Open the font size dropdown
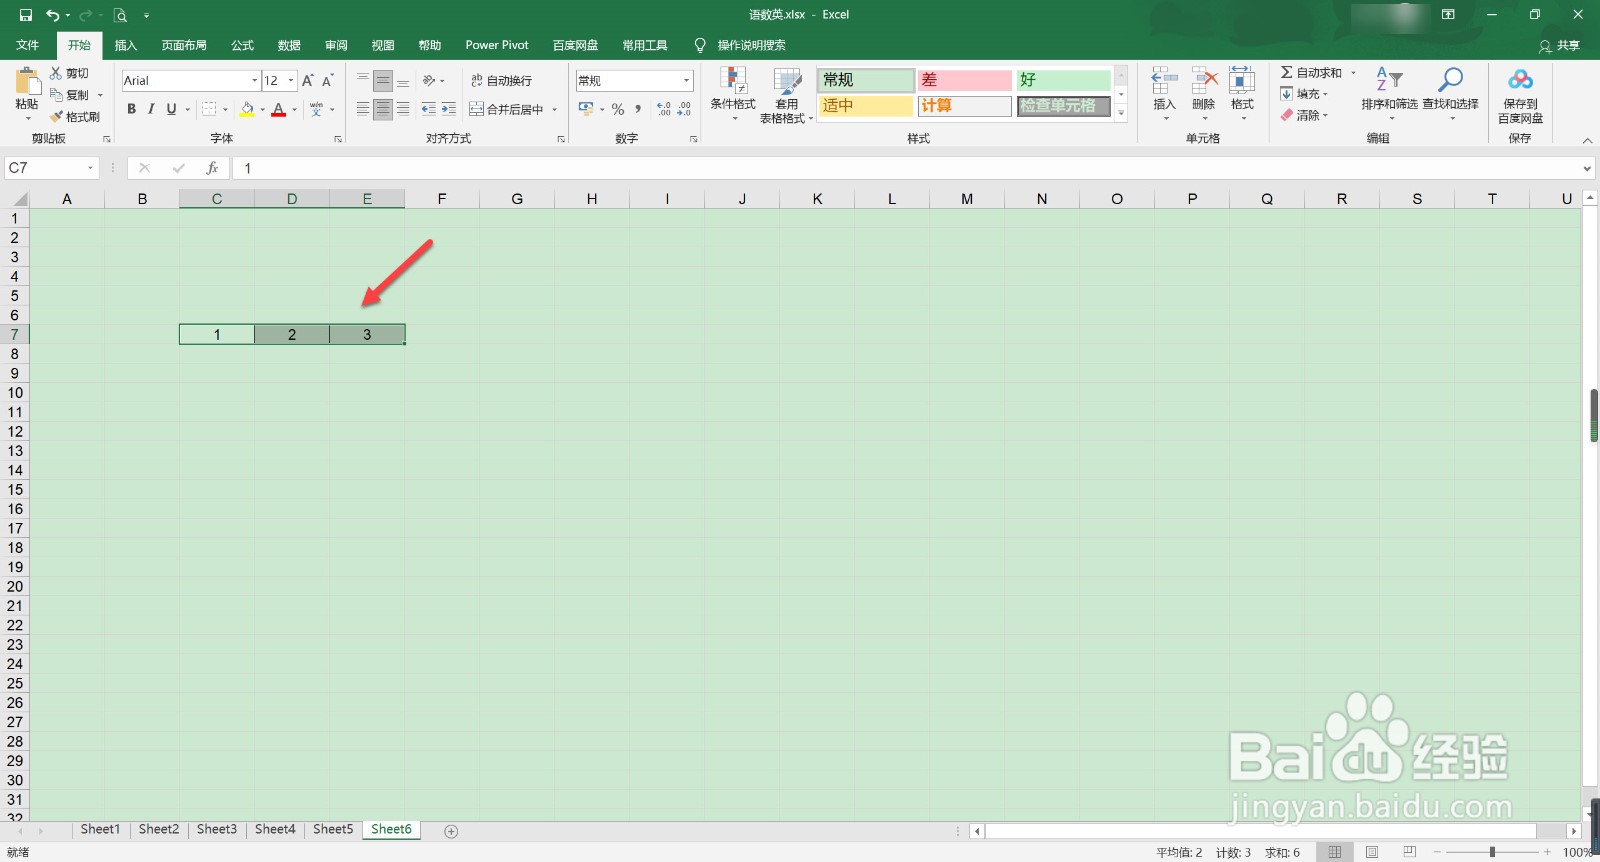The height and width of the screenshot is (862, 1600). point(291,80)
